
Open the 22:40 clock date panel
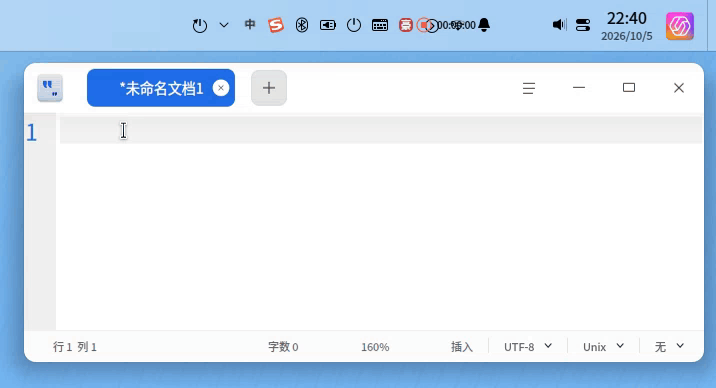coord(626,26)
